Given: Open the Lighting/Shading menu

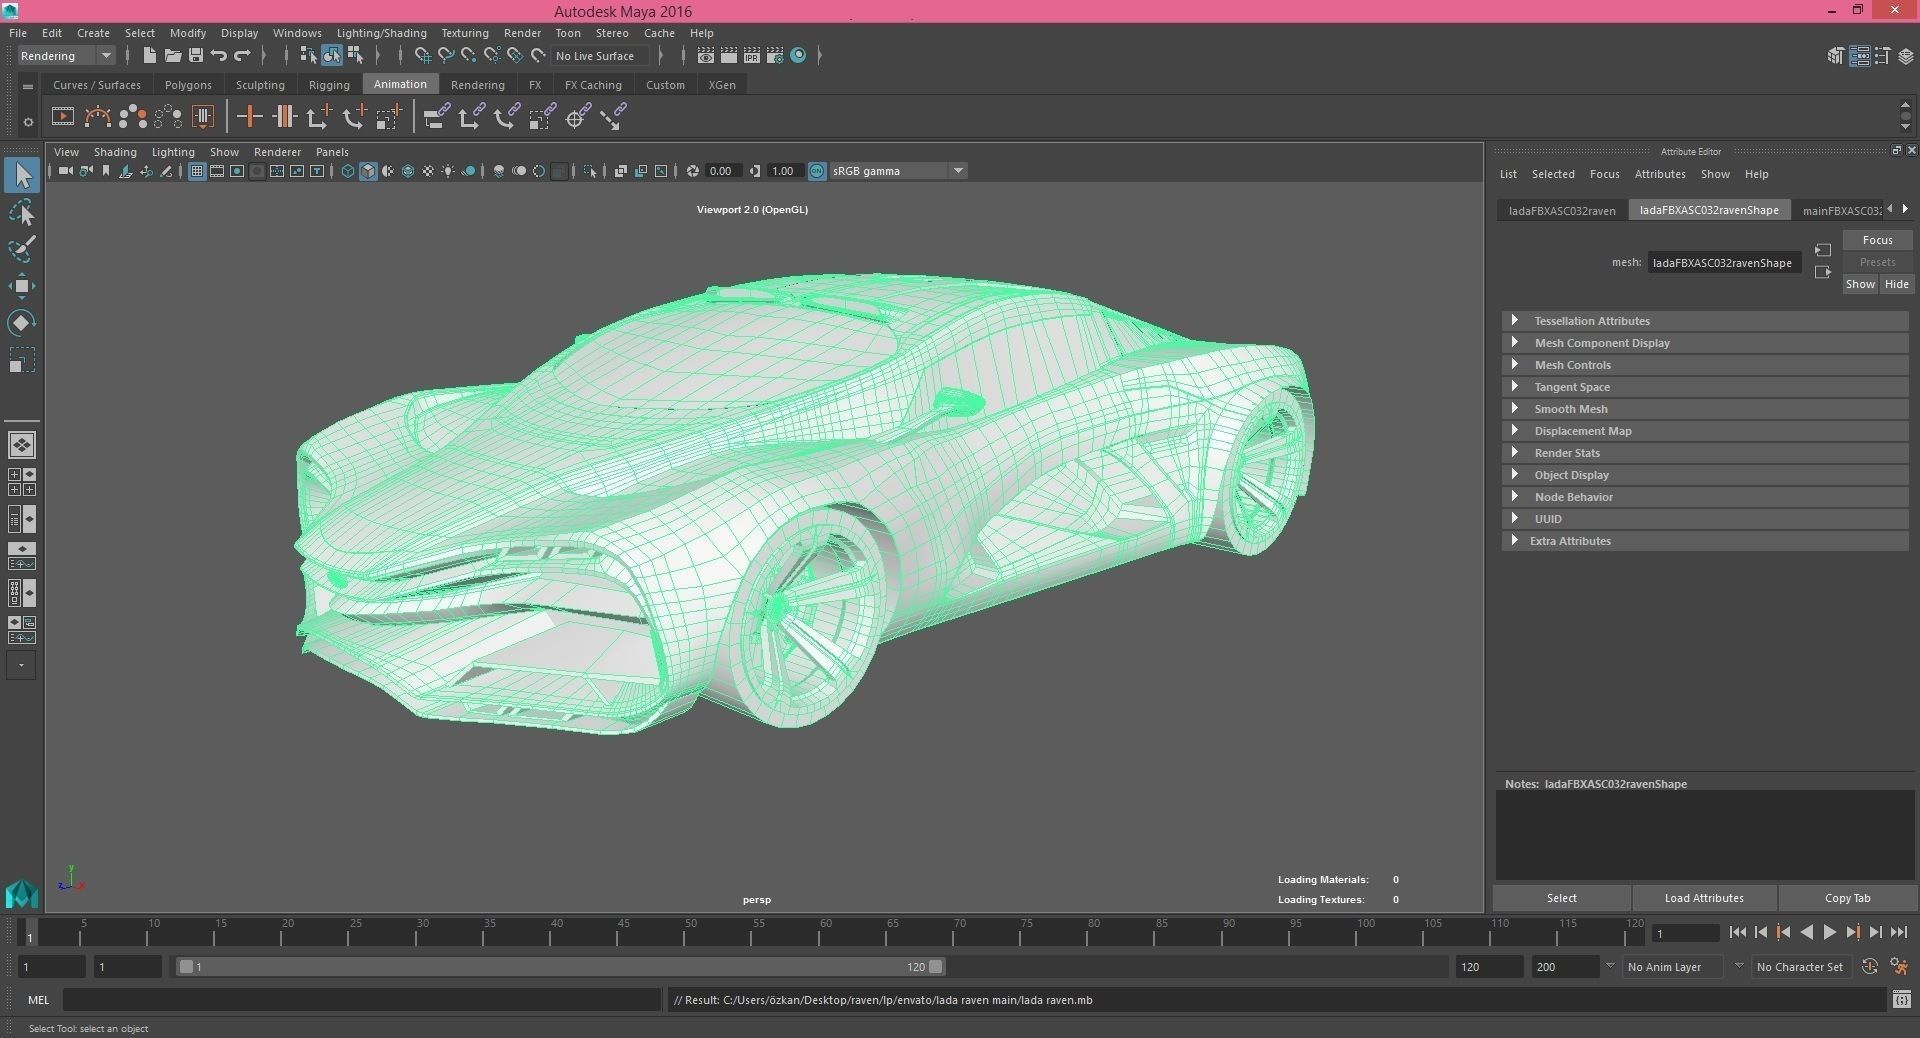Looking at the screenshot, I should (381, 33).
